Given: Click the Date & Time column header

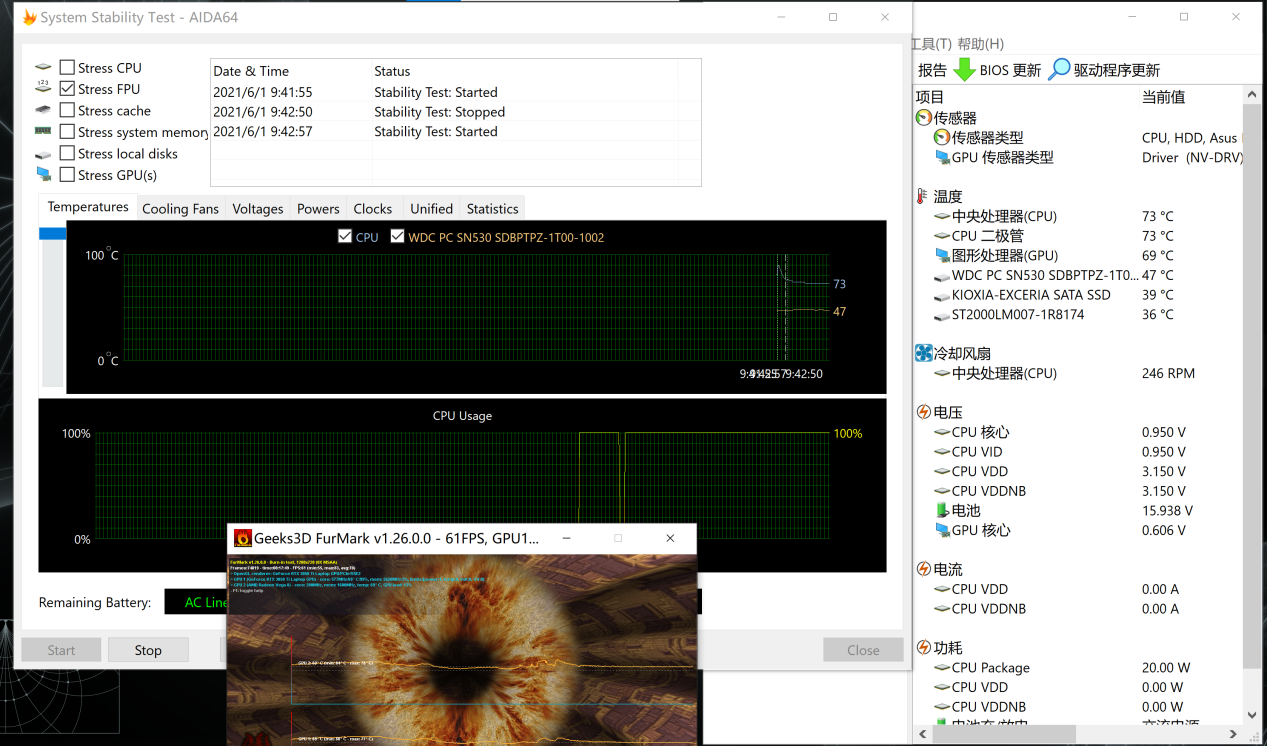Looking at the screenshot, I should click(290, 71).
